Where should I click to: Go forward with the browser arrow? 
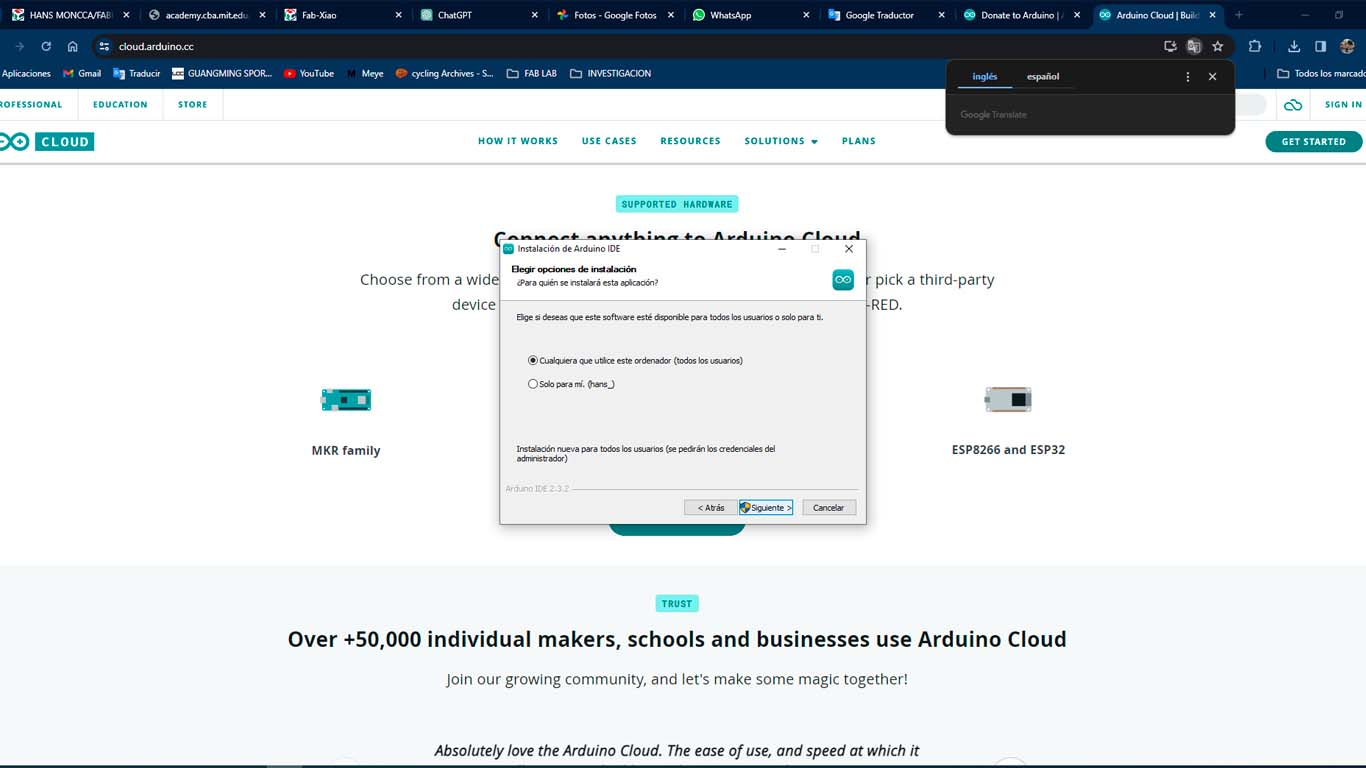[x=19, y=46]
